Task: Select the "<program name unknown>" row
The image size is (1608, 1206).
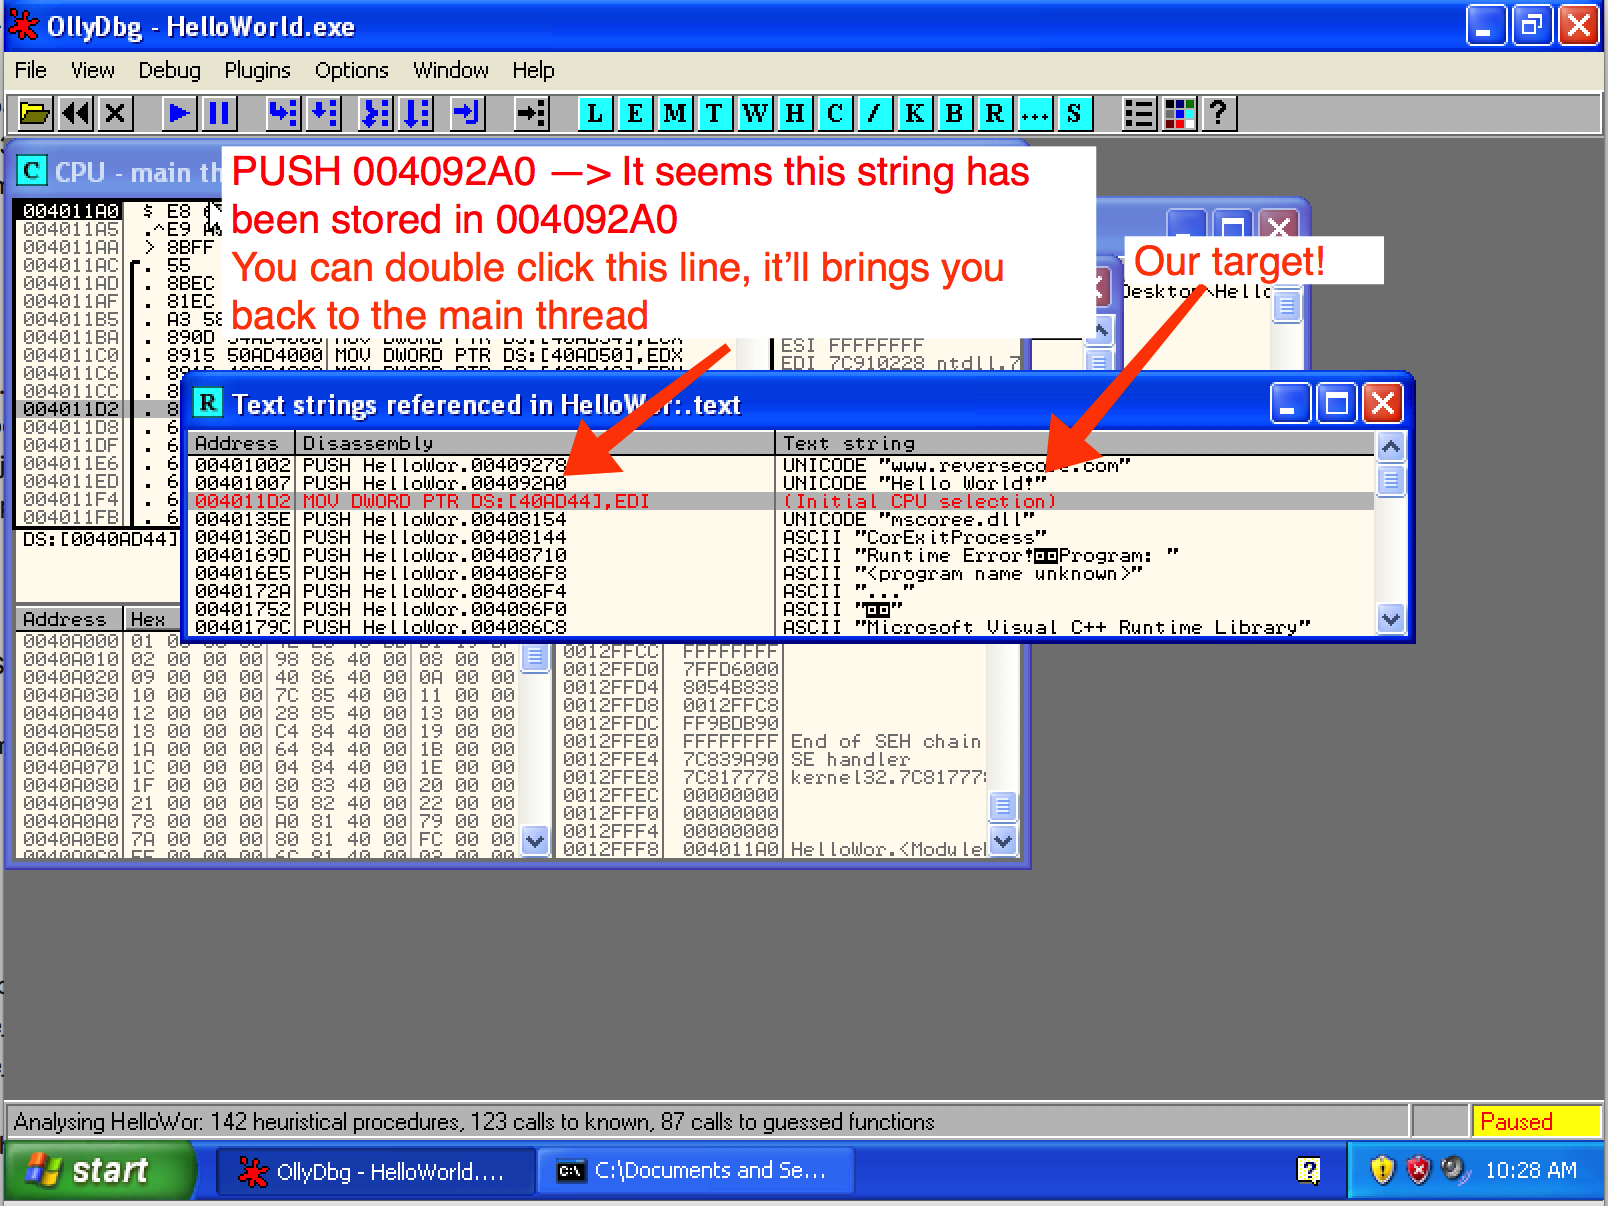Action: [x=781, y=573]
